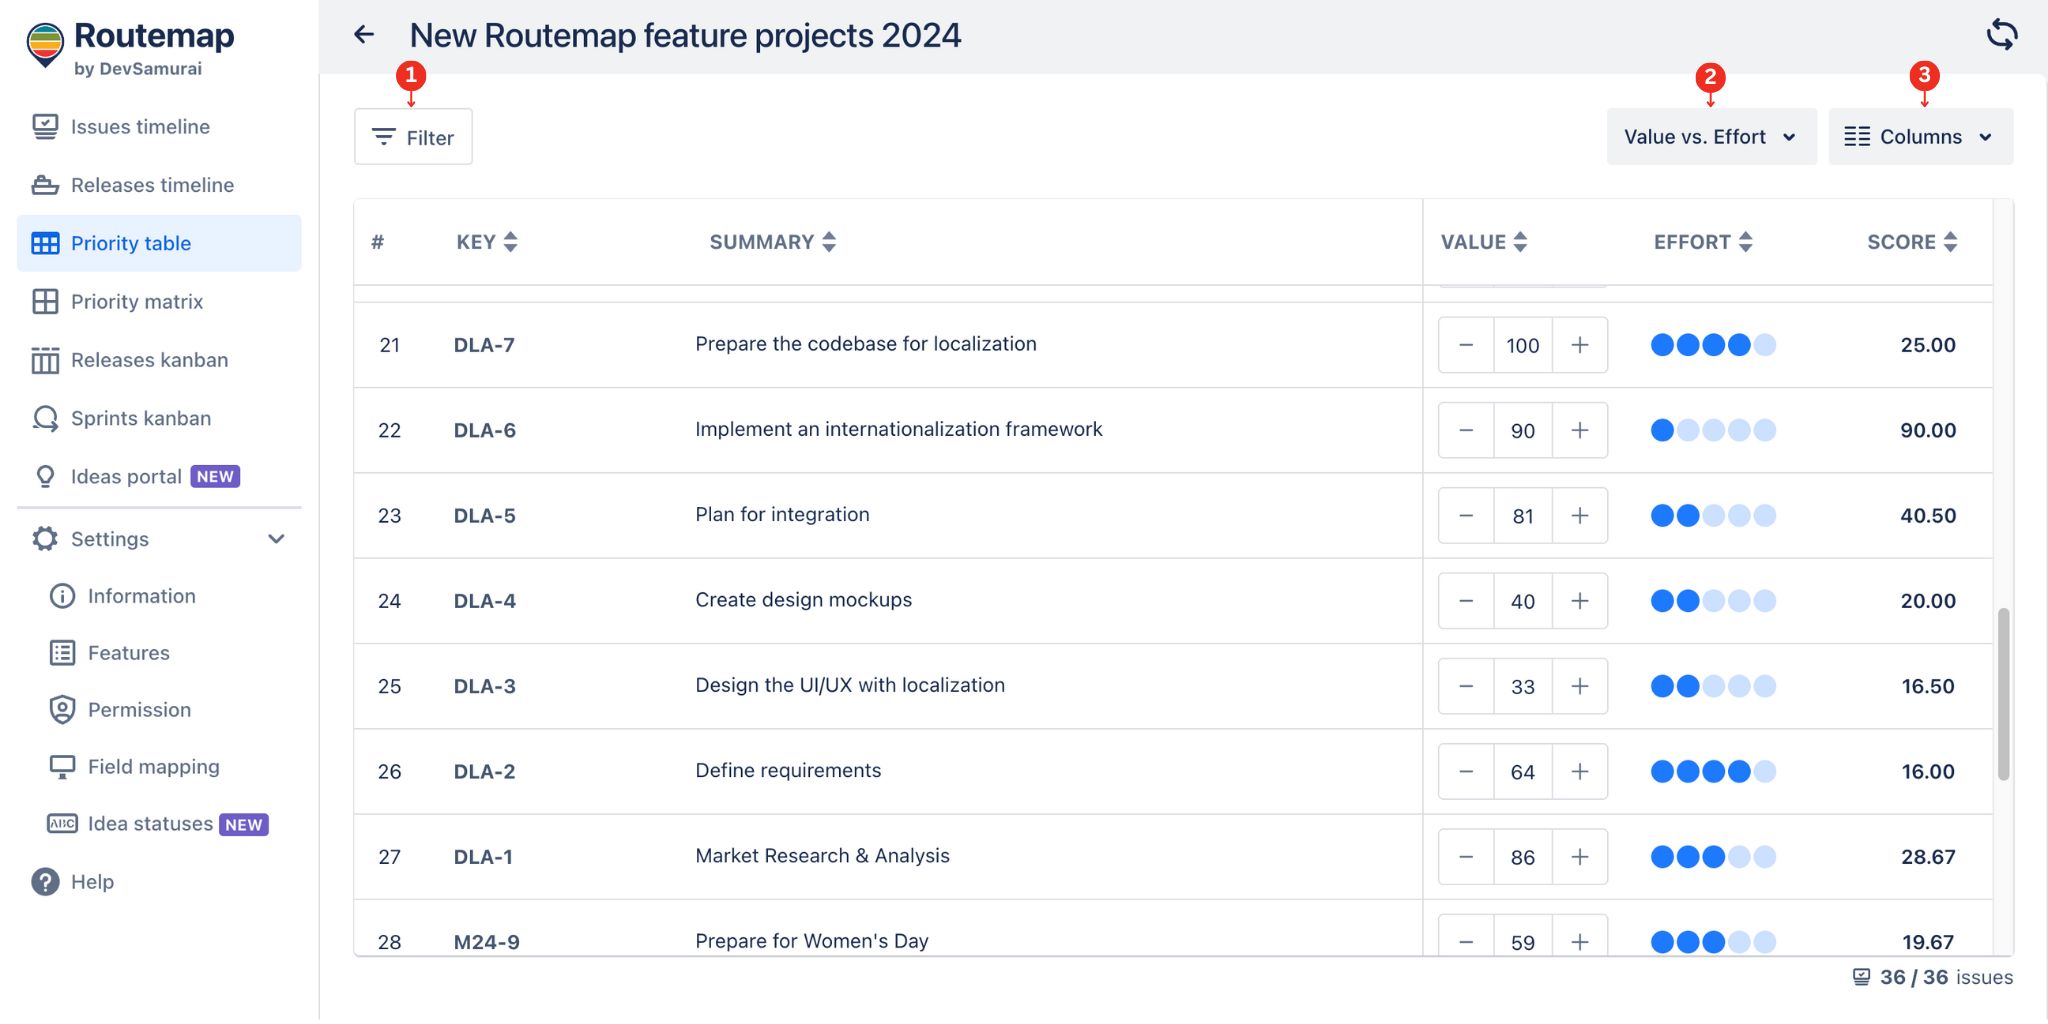Collapse the Settings section chevron
This screenshot has width=2048, height=1024.
point(277,539)
